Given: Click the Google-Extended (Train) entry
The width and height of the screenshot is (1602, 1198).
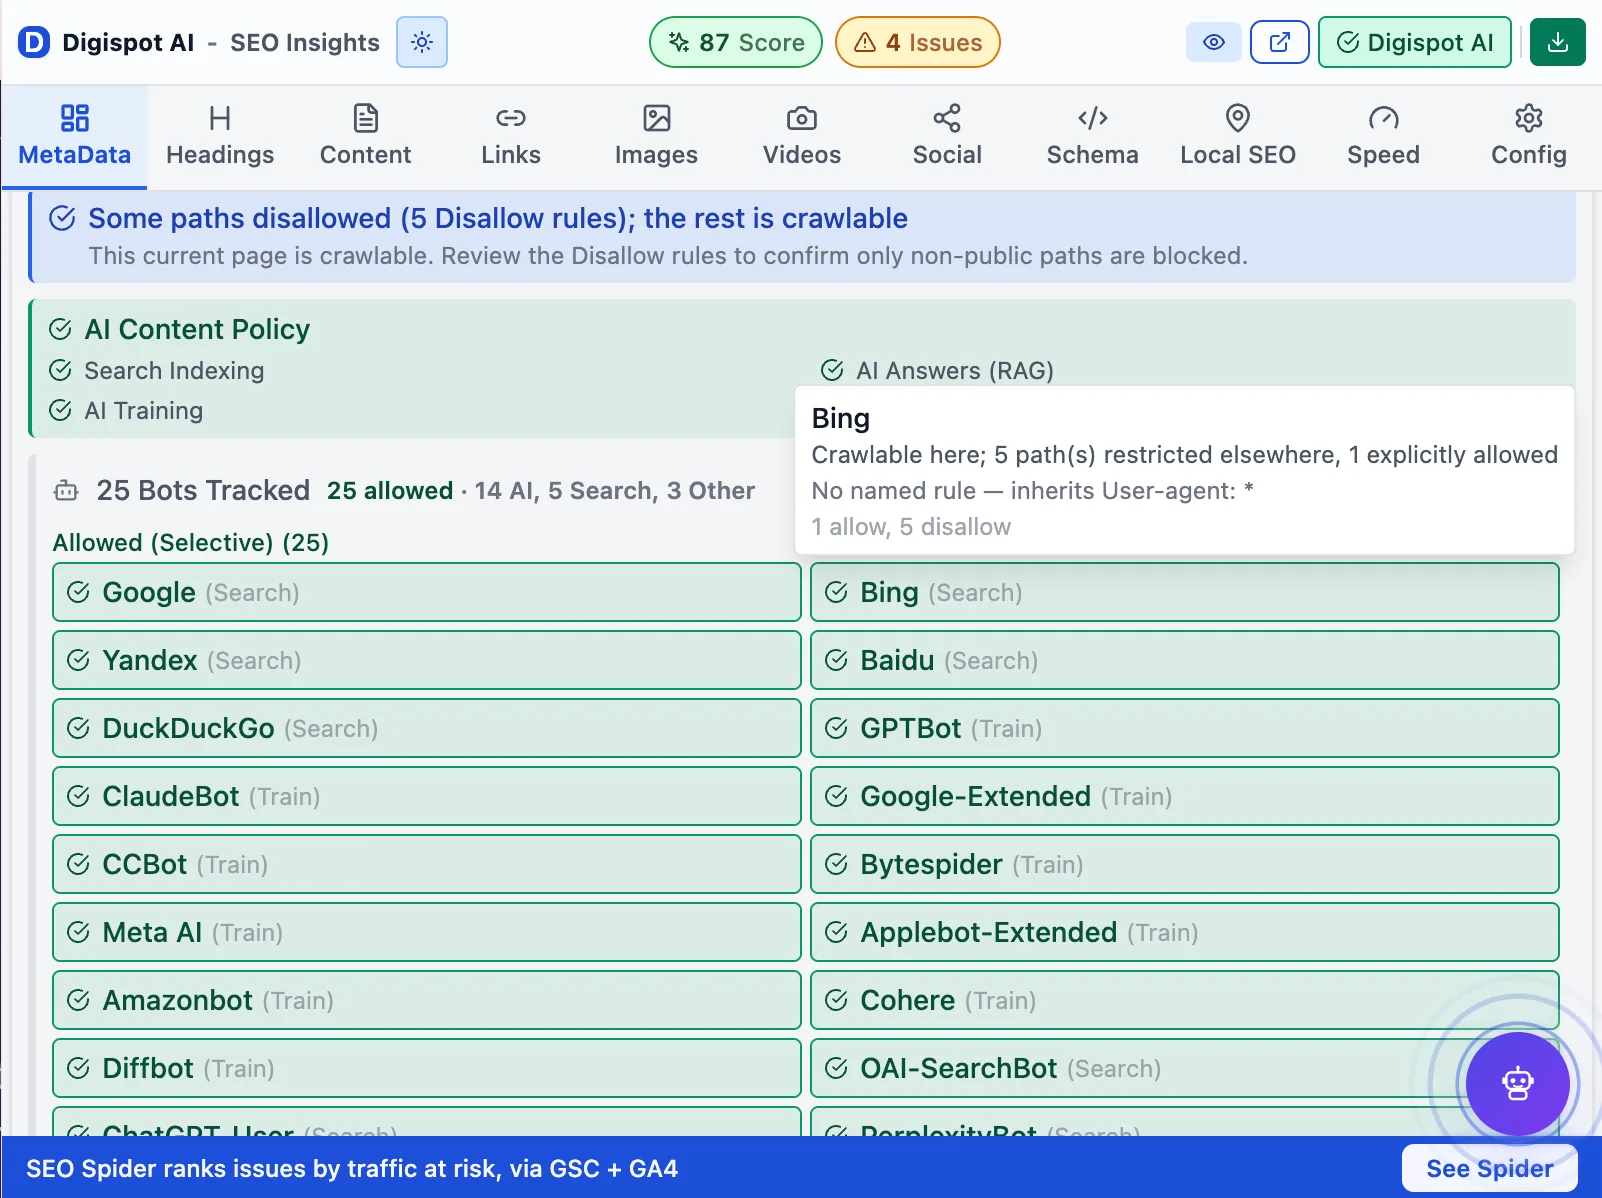Looking at the screenshot, I should (x=1185, y=796).
